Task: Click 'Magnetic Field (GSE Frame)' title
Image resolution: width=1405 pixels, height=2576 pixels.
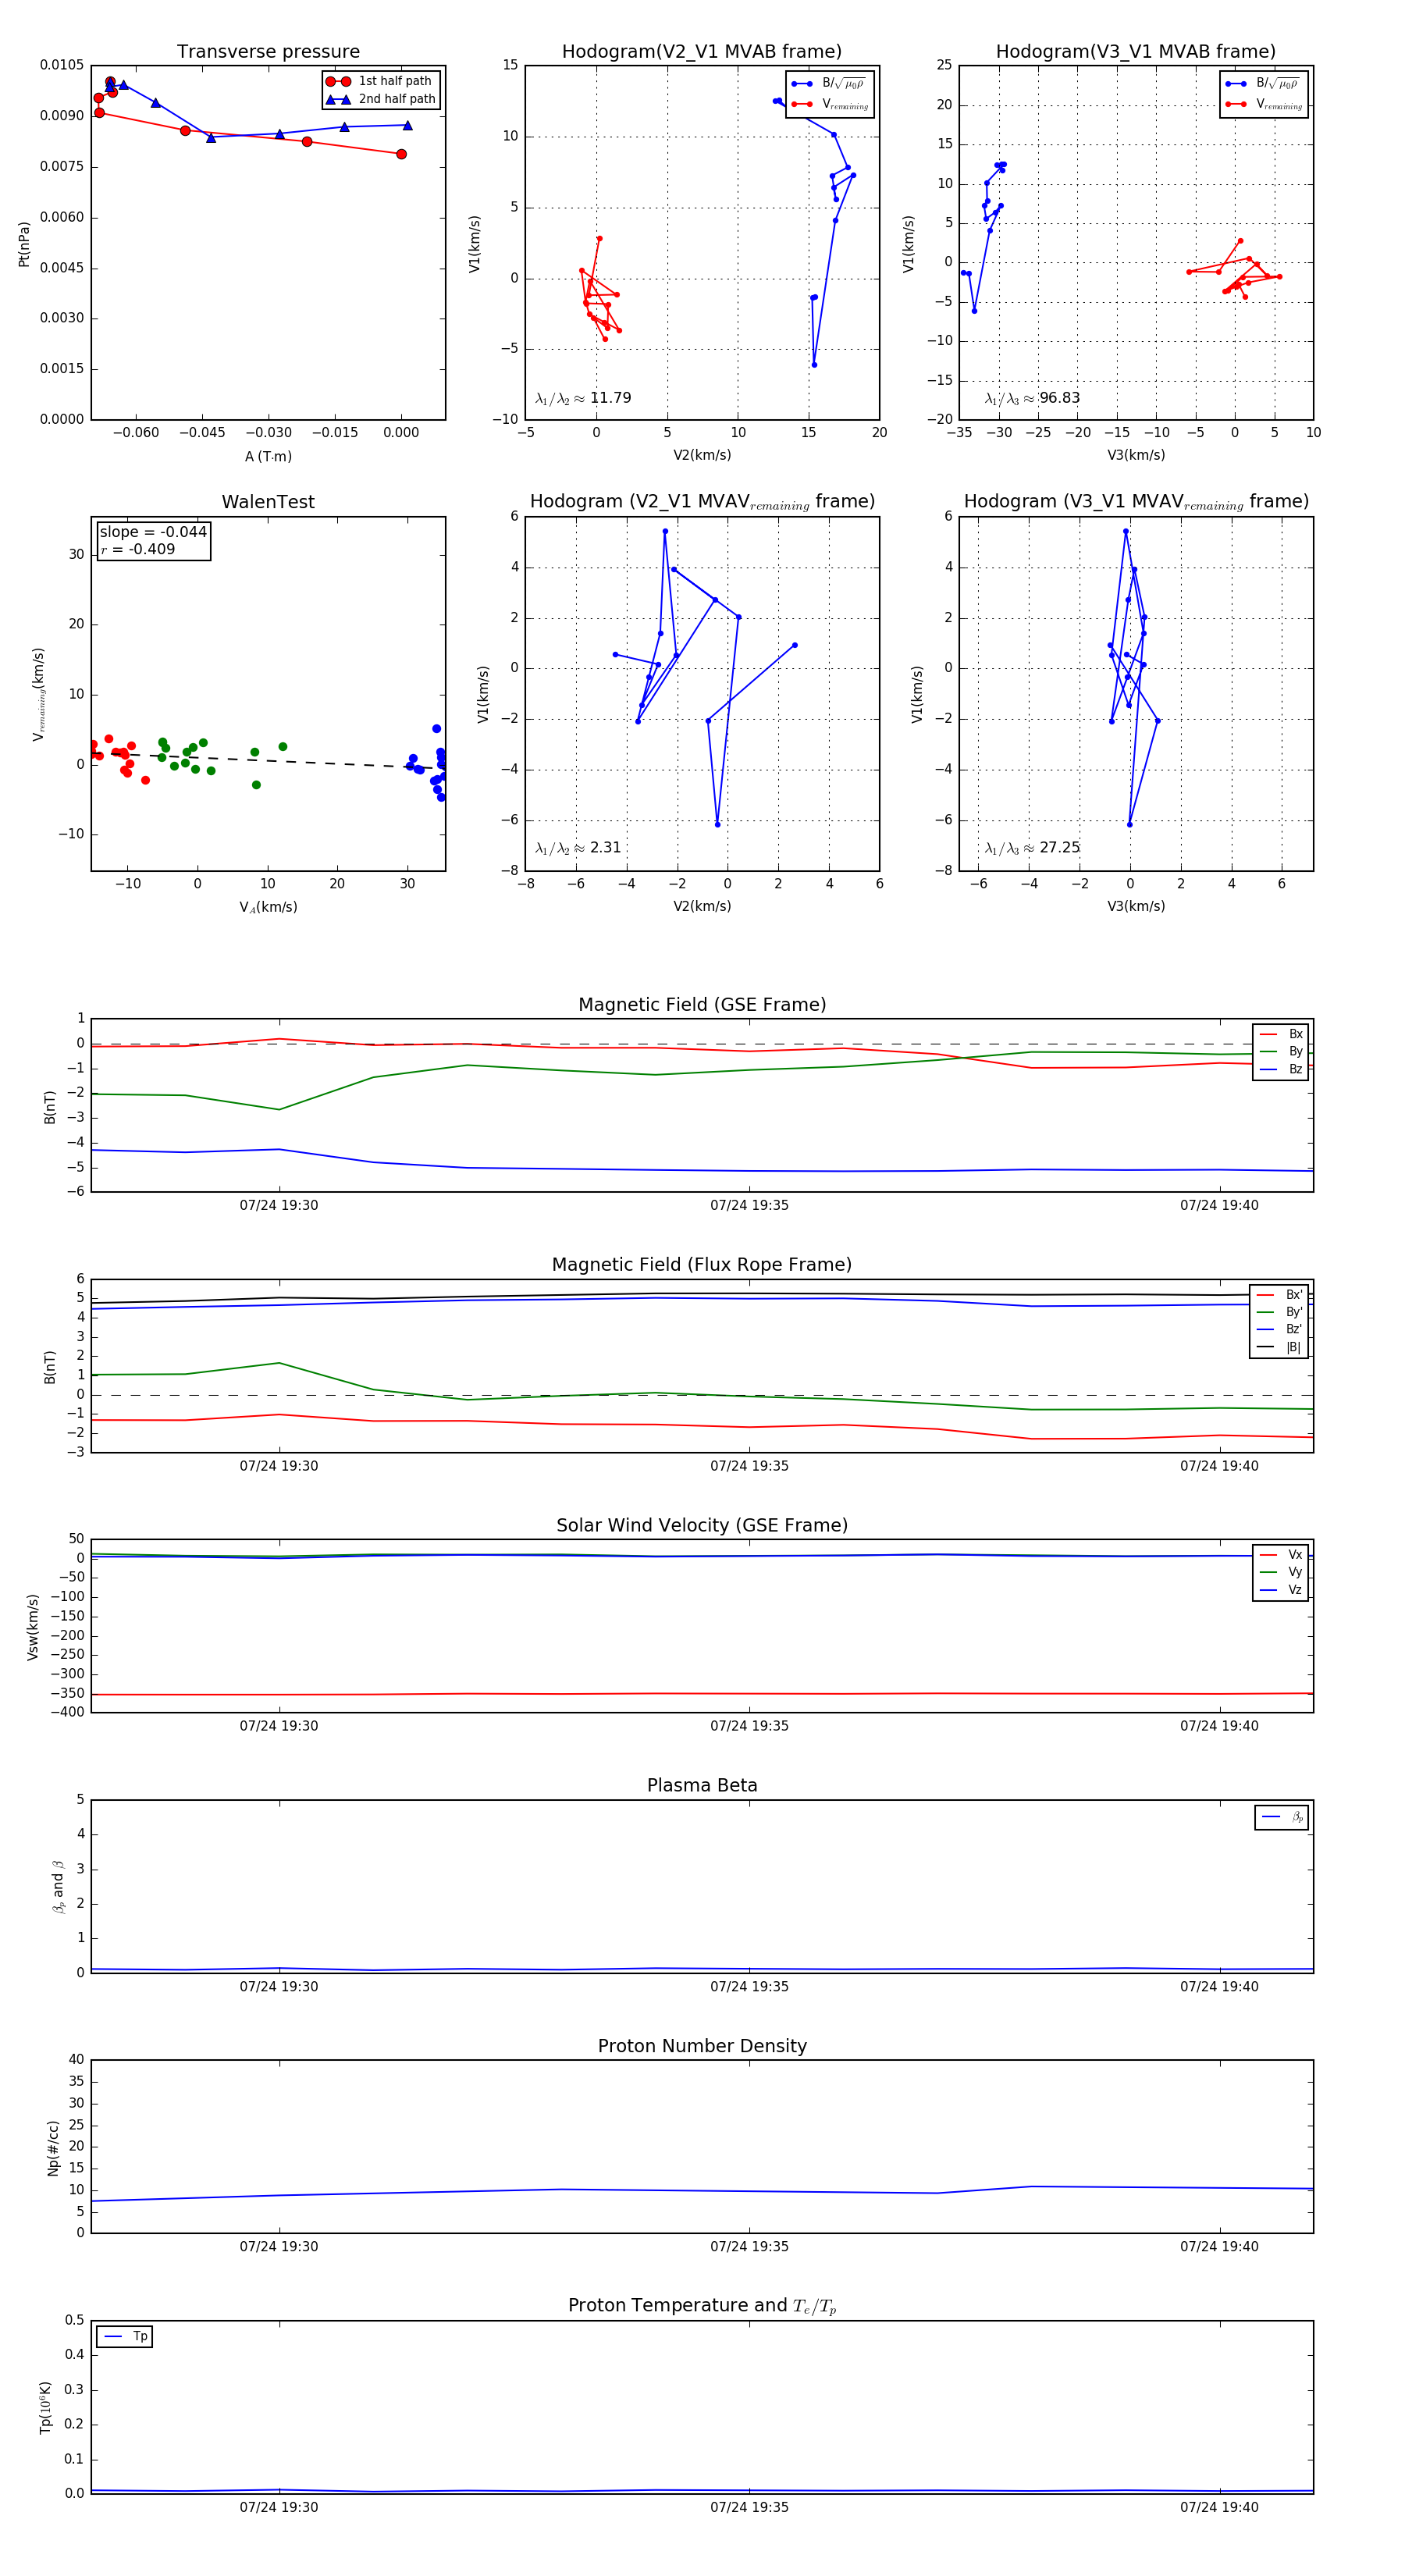Action: tap(702, 1005)
